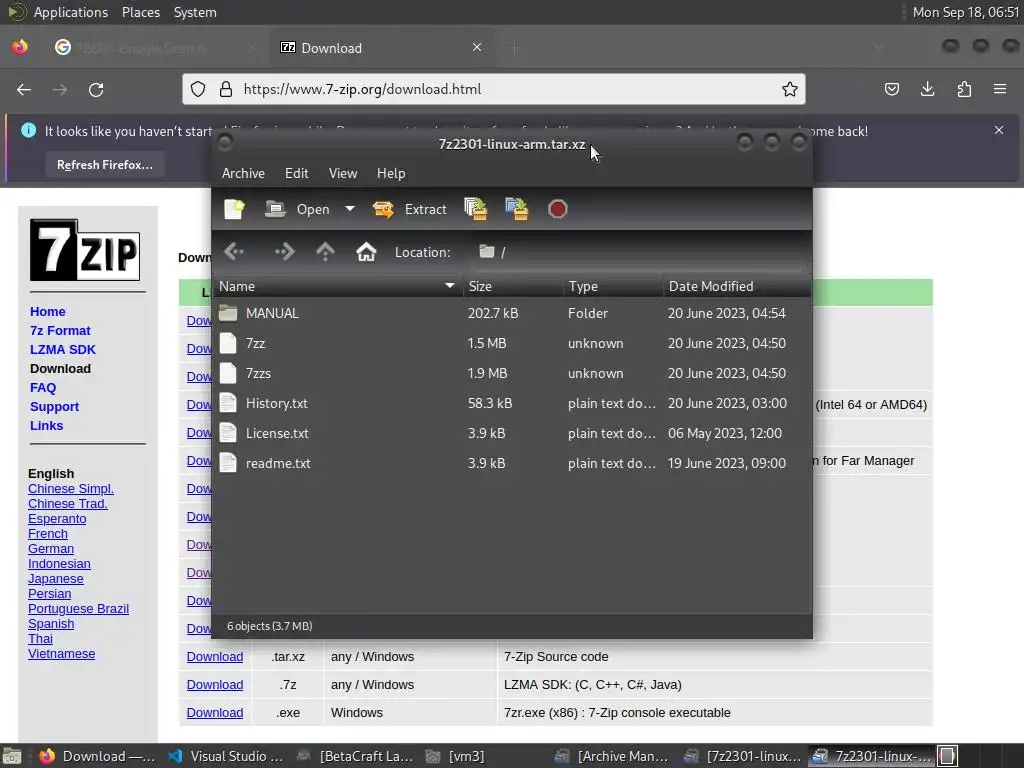Open the FAQ link in sidebar
This screenshot has height=768, width=1024.
point(43,388)
